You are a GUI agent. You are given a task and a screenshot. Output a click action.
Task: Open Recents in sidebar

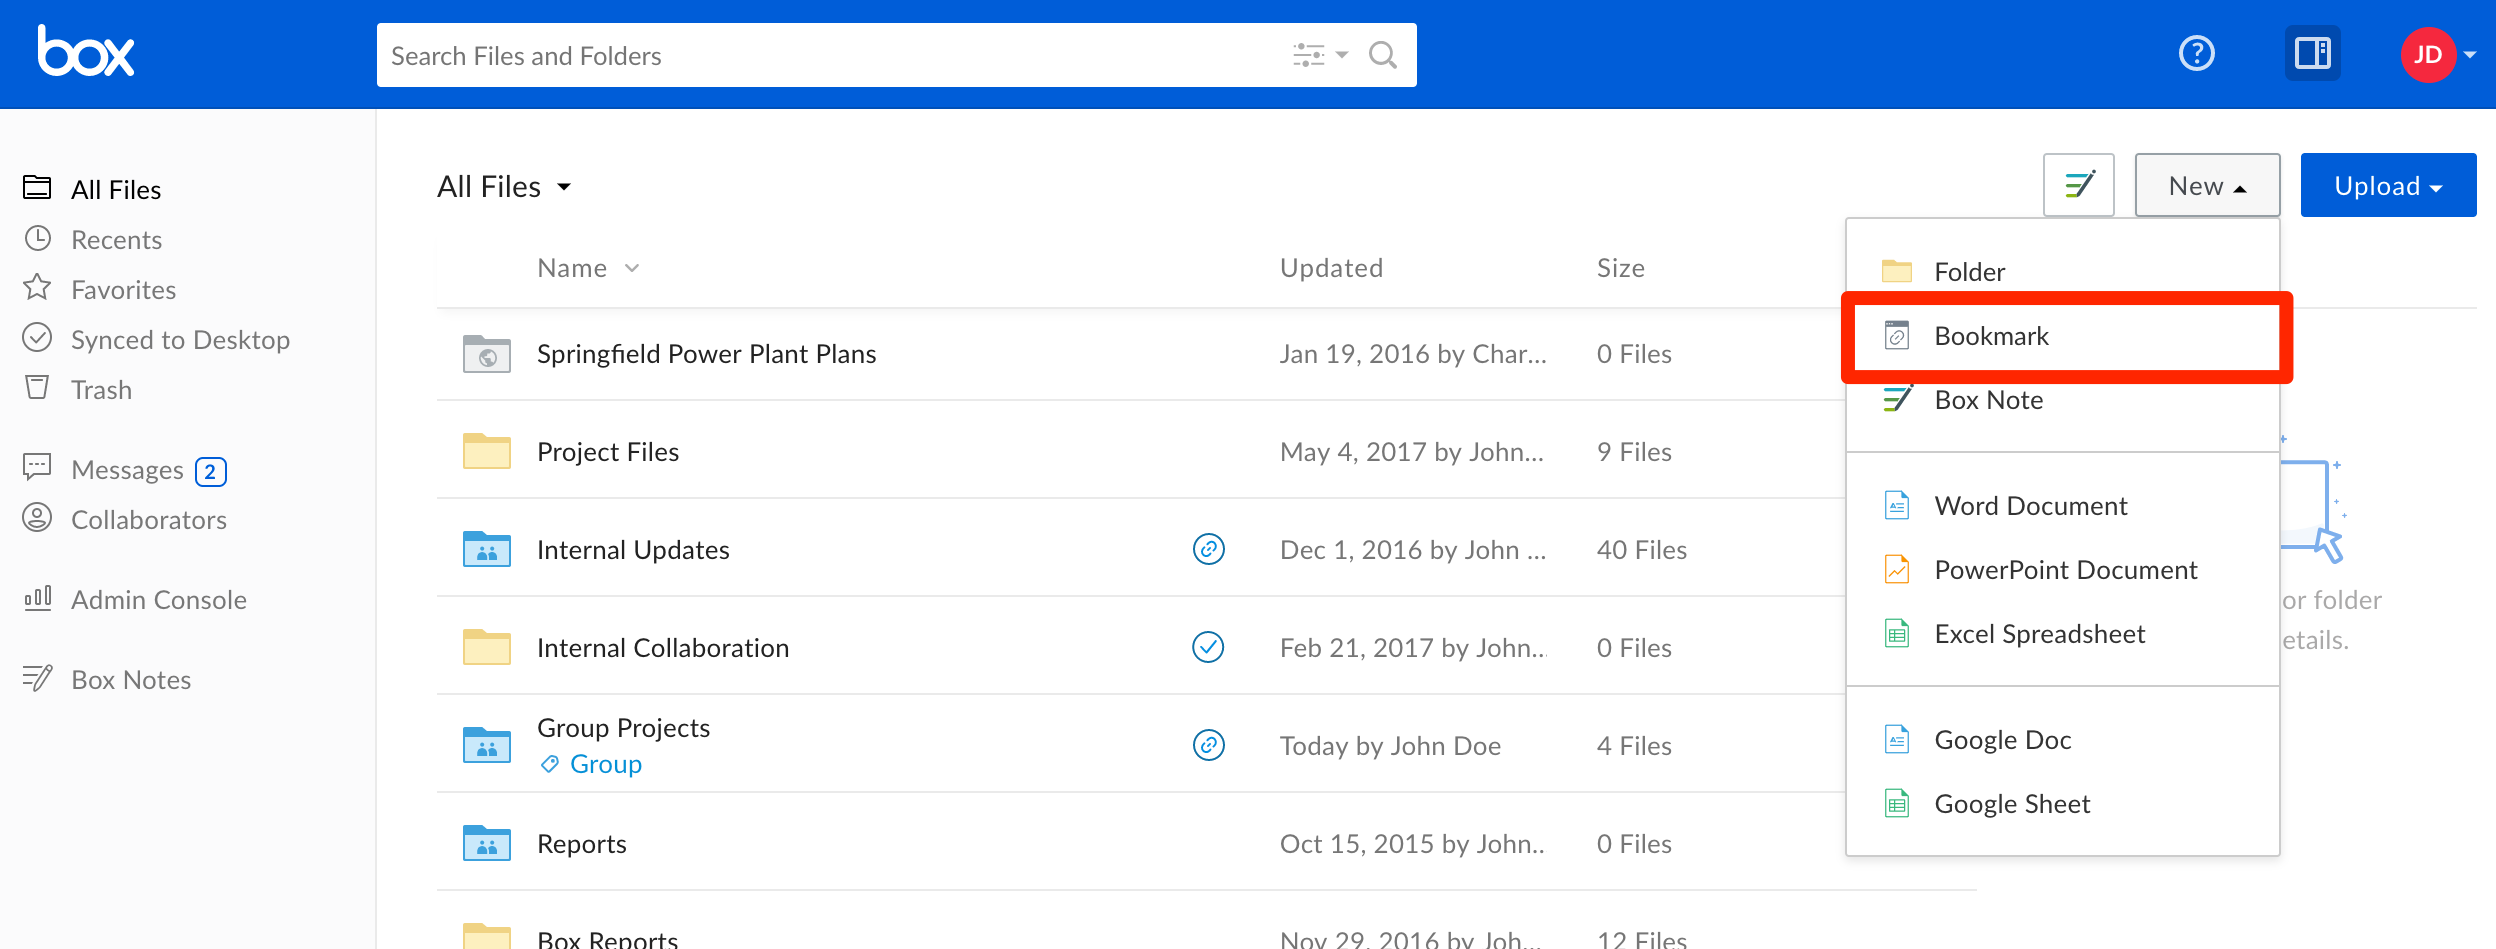point(116,240)
